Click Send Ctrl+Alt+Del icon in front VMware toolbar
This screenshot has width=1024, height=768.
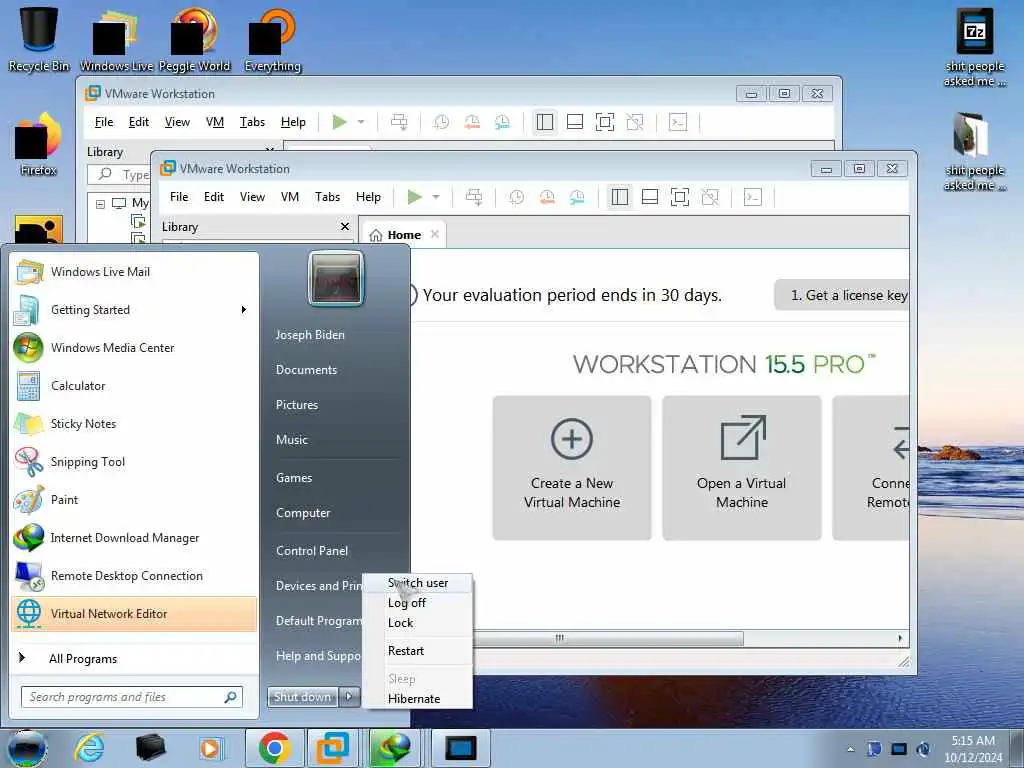click(474, 197)
